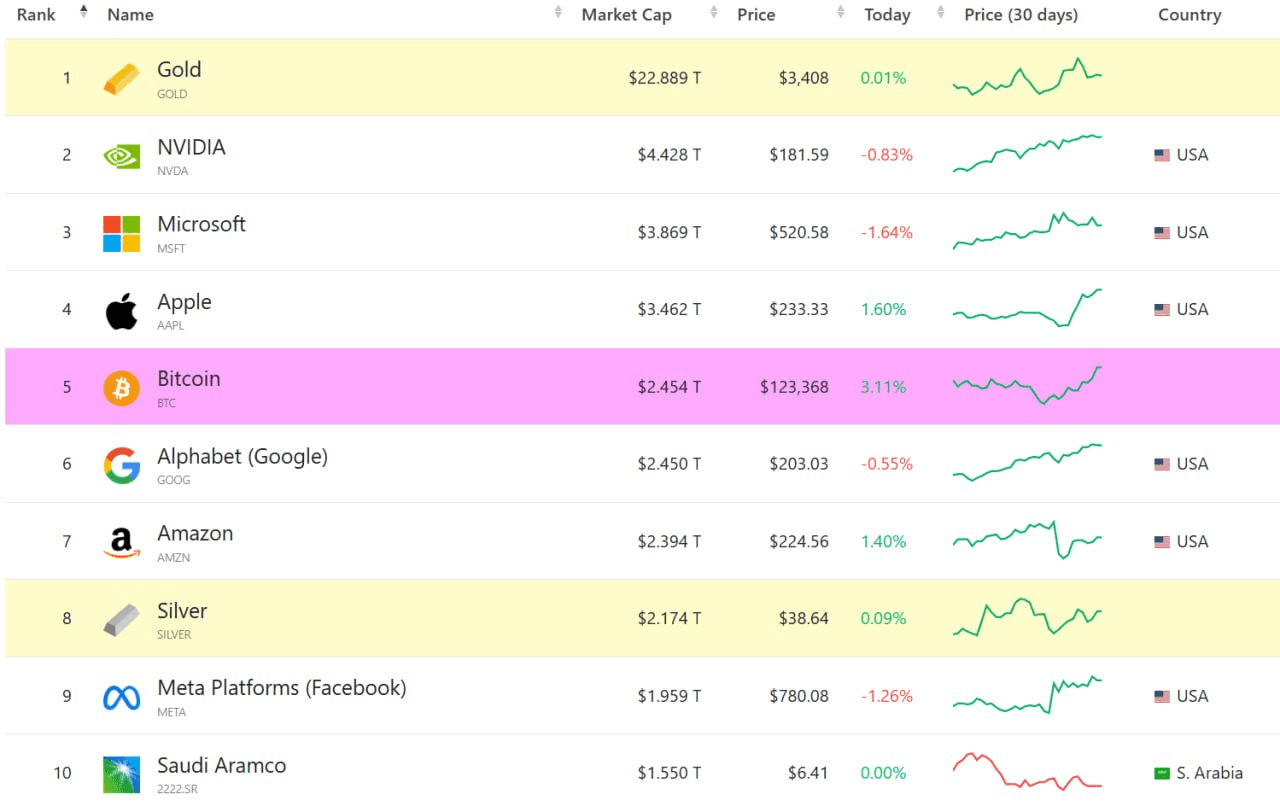Click the NVIDIA logo icon
The image size is (1280, 806).
(122, 156)
